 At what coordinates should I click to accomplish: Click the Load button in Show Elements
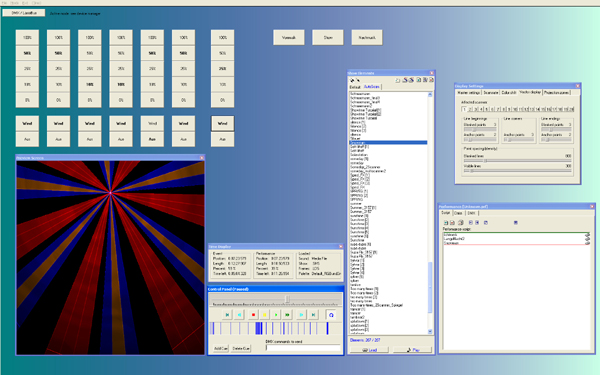click(370, 350)
